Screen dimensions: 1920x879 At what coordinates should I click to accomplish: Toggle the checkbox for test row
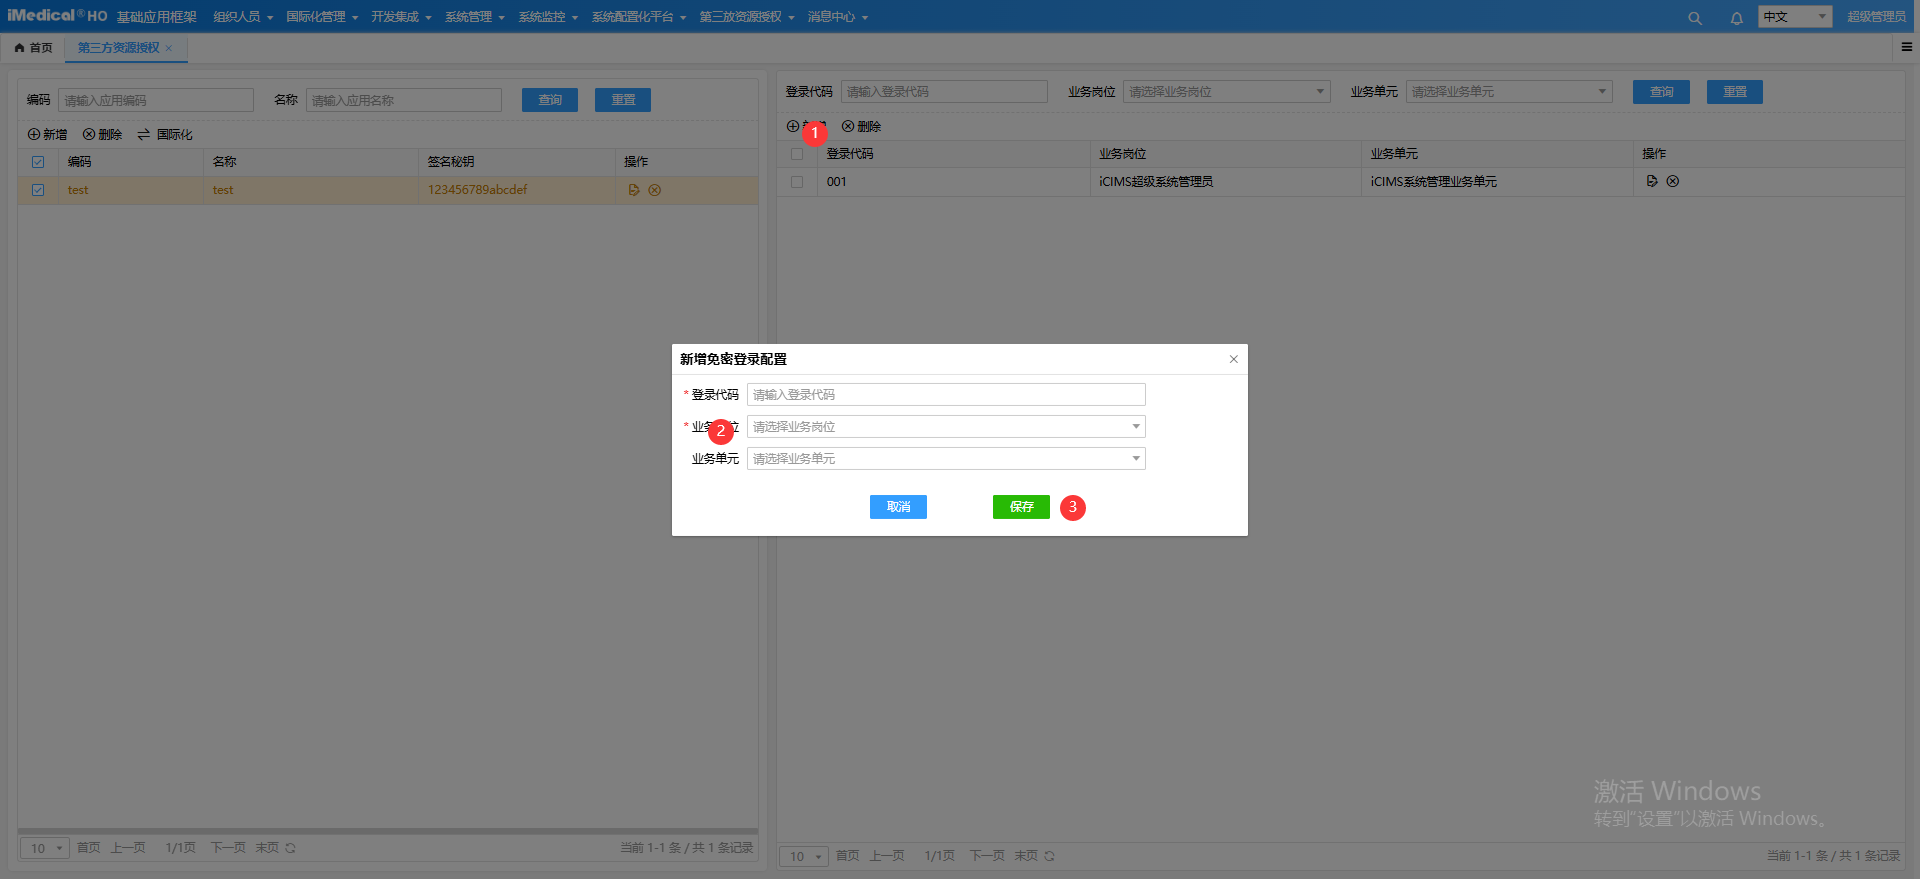coord(38,190)
